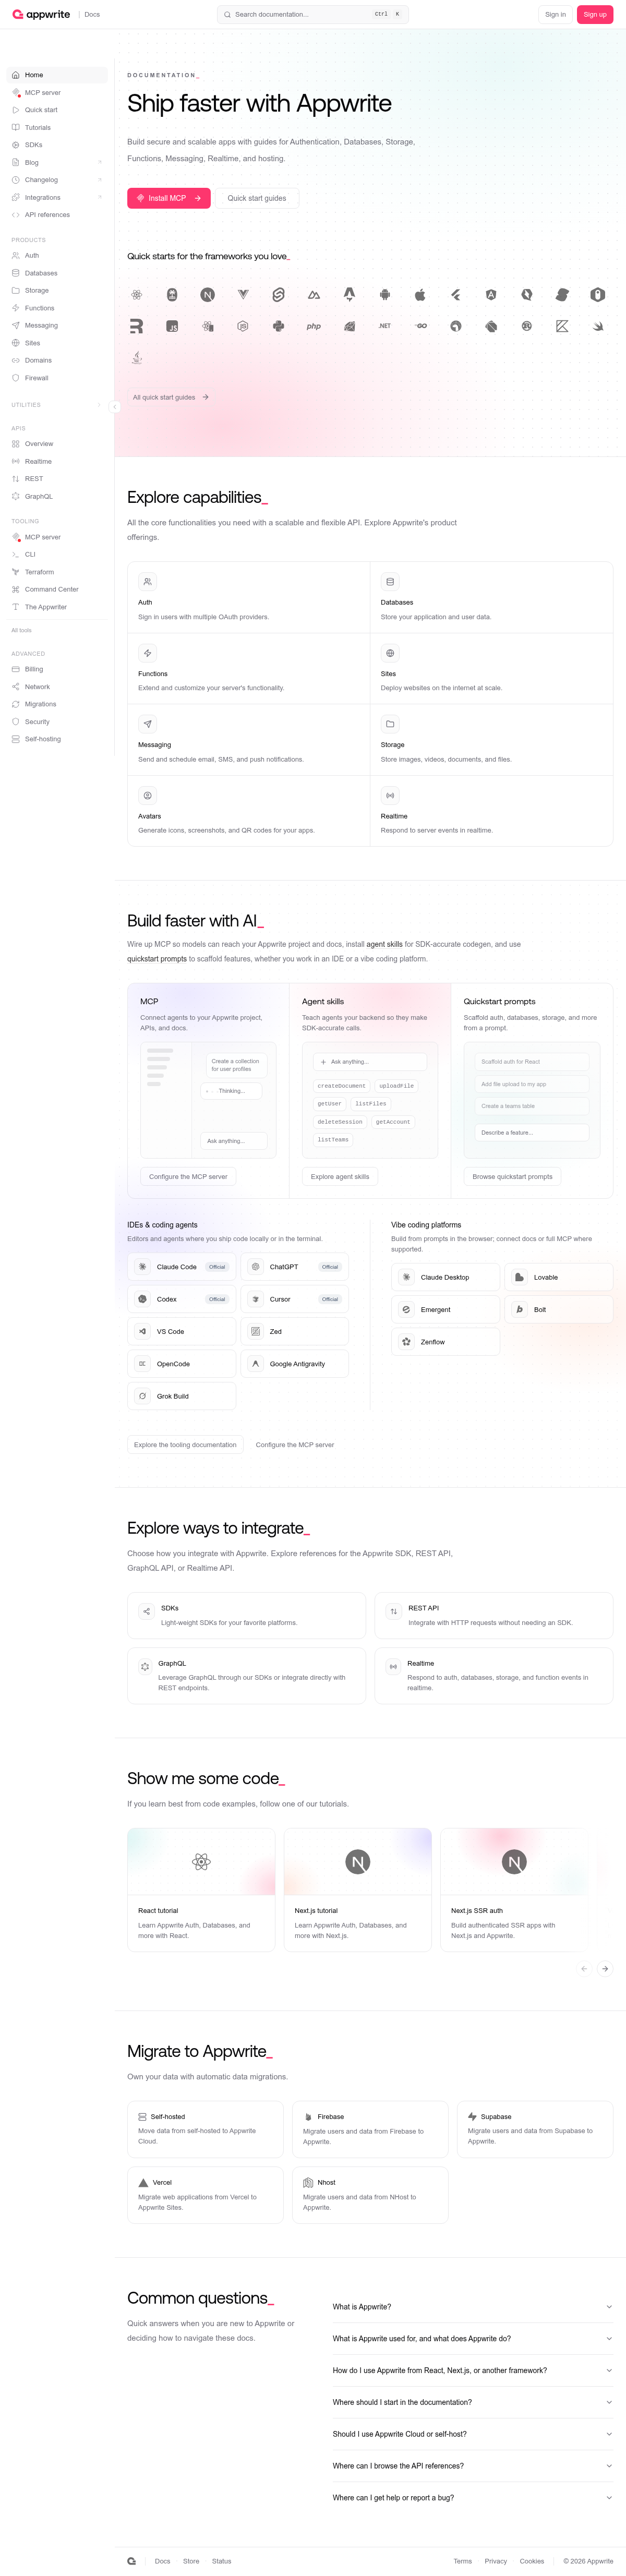Open the Android quick start icon
The height and width of the screenshot is (2576, 626).
point(385,295)
